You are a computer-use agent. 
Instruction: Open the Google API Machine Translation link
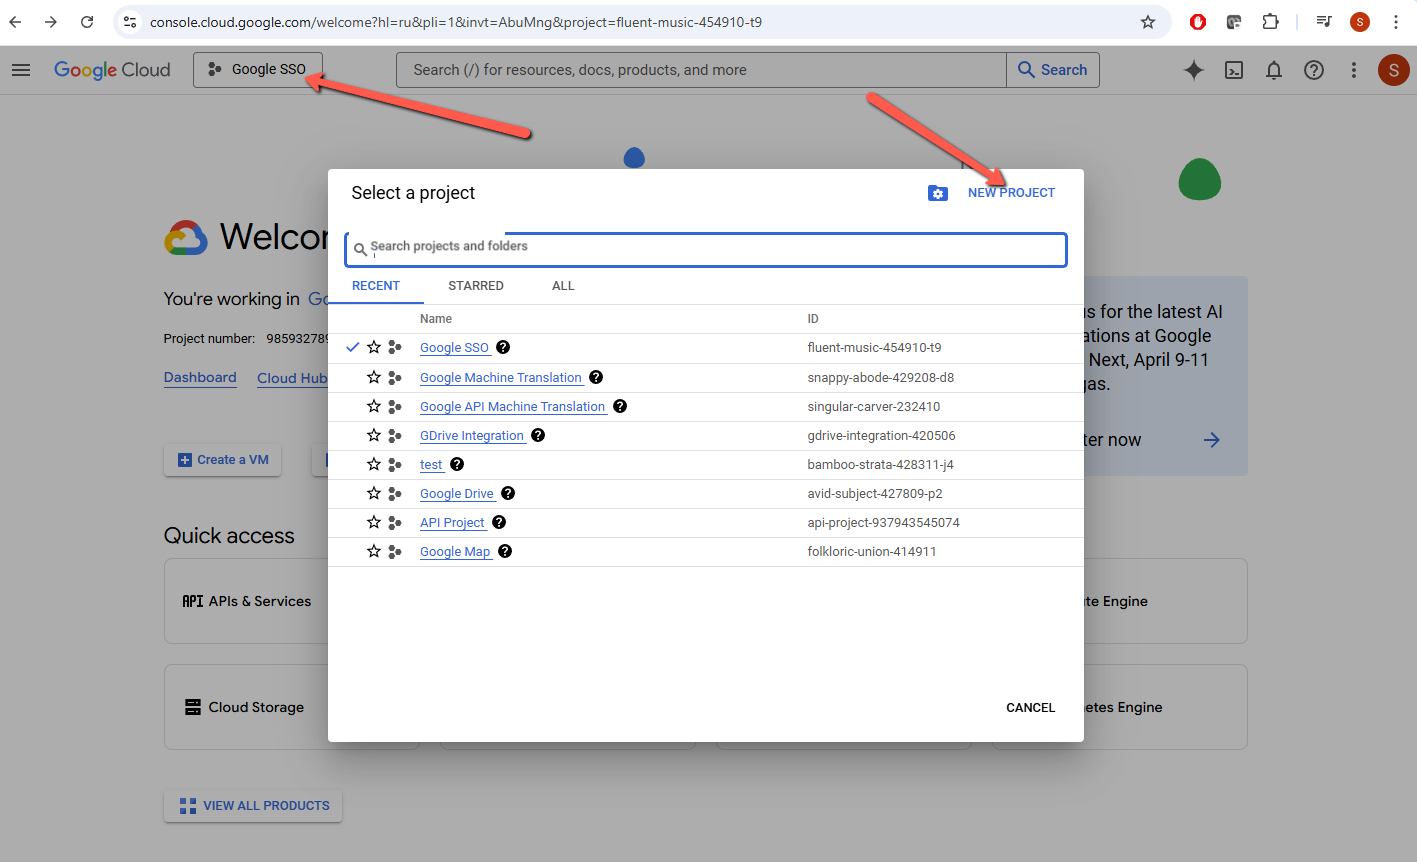(513, 407)
